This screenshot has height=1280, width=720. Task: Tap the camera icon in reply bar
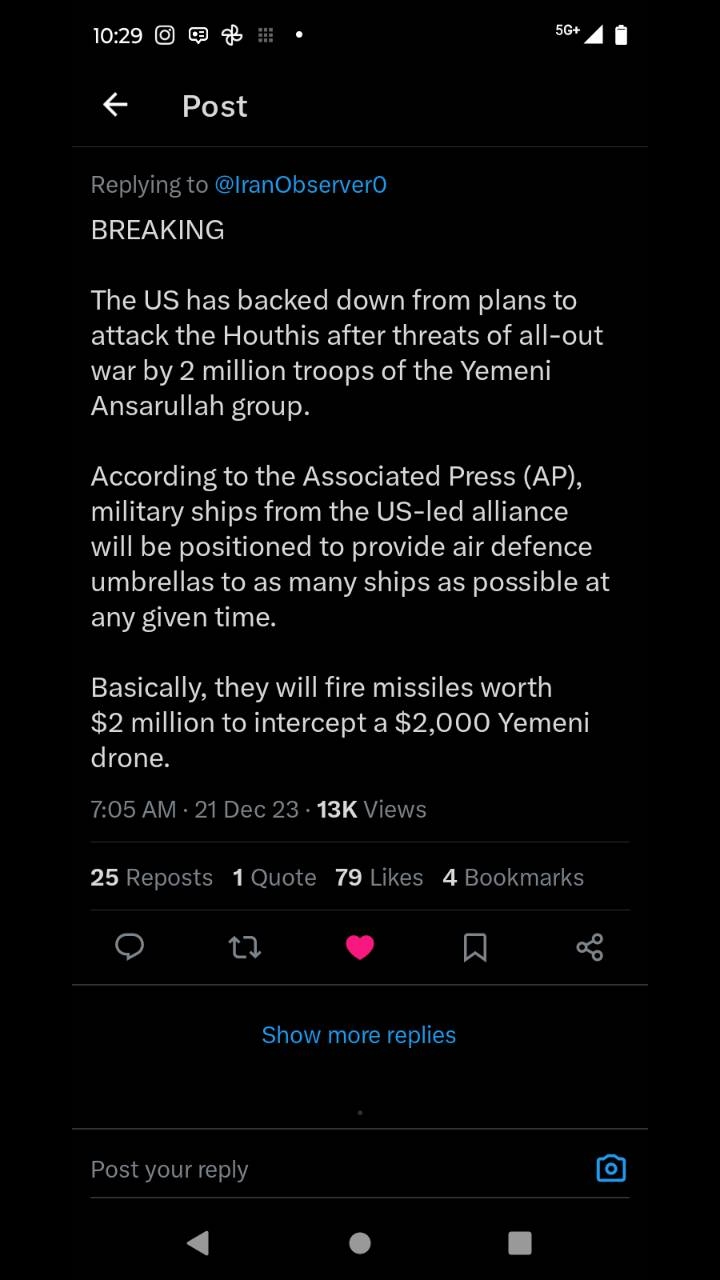pyautogui.click(x=611, y=1168)
